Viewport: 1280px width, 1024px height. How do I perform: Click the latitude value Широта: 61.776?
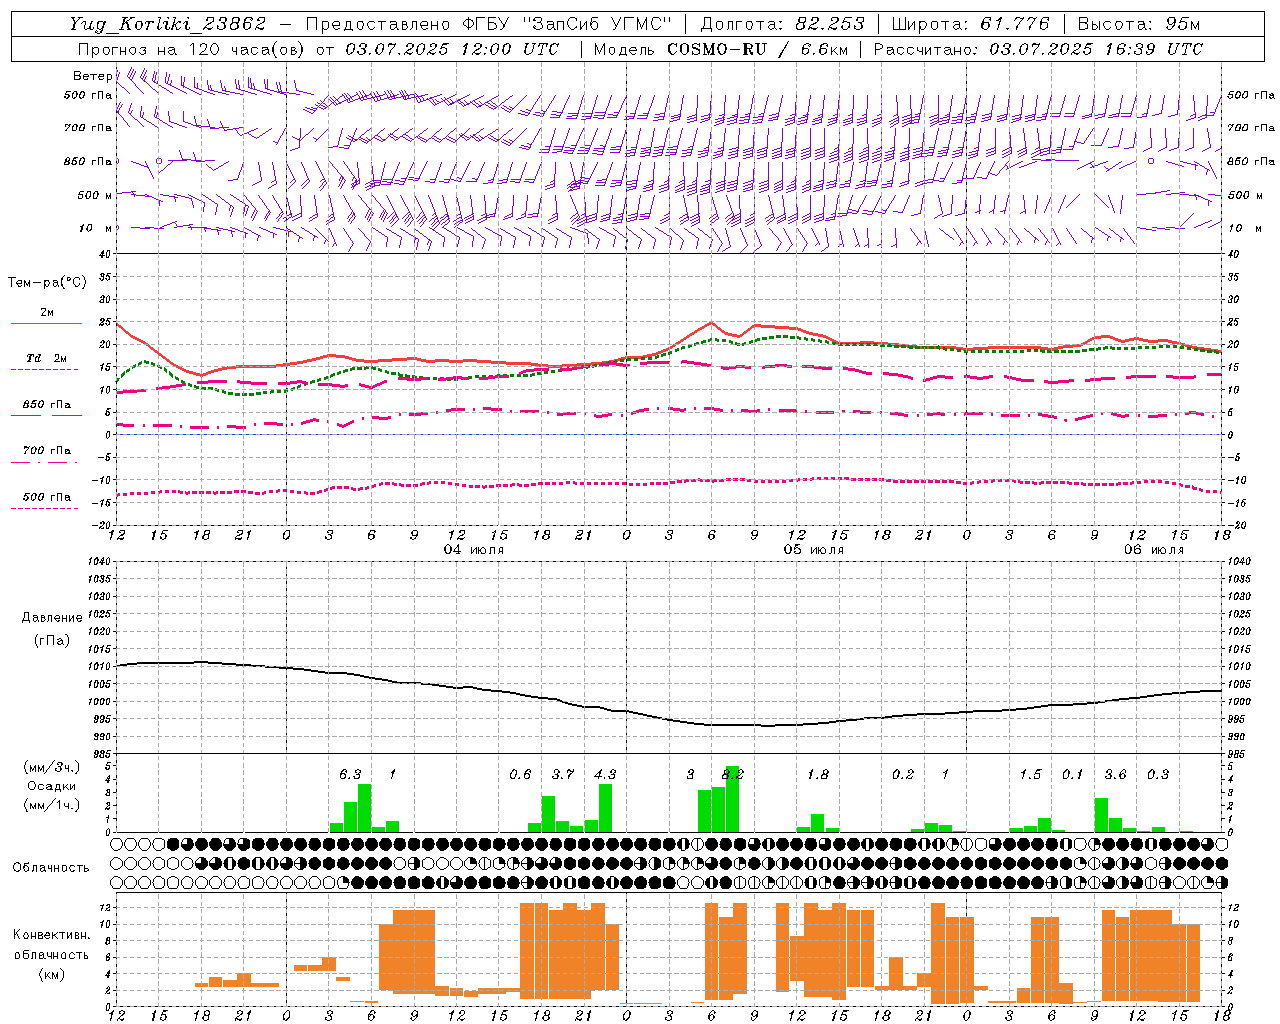[970, 24]
